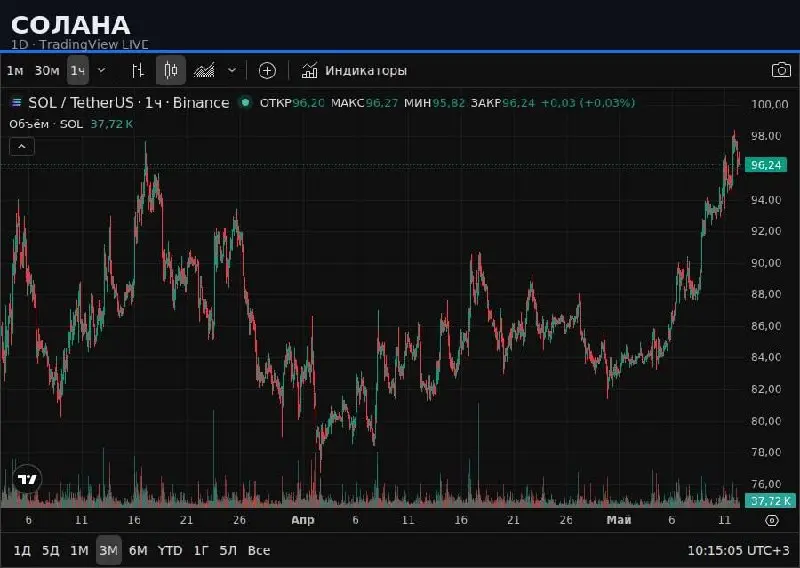Image resolution: width=800 pixels, height=568 pixels.
Task: Select the 30м timeframe
Action: [x=47, y=70]
